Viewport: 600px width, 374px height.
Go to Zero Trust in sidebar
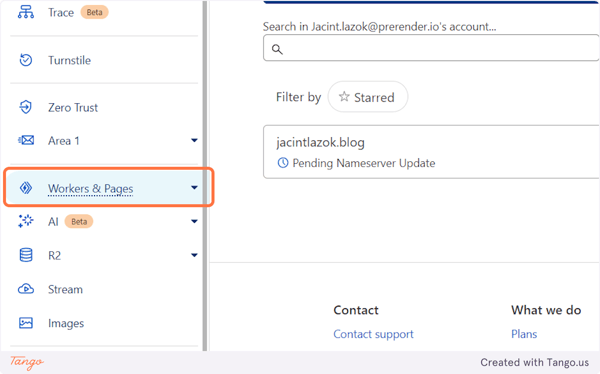tap(73, 108)
